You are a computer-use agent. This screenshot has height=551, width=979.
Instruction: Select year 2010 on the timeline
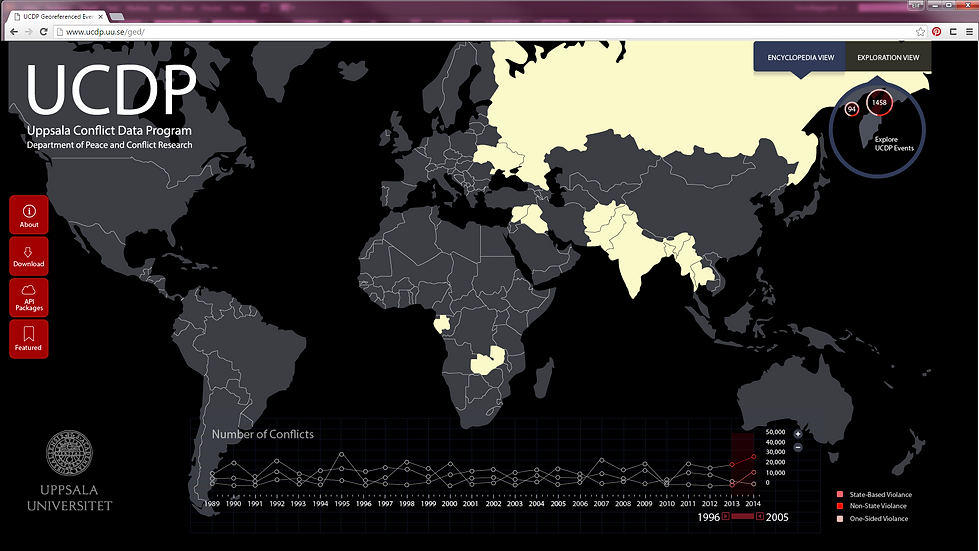point(666,504)
